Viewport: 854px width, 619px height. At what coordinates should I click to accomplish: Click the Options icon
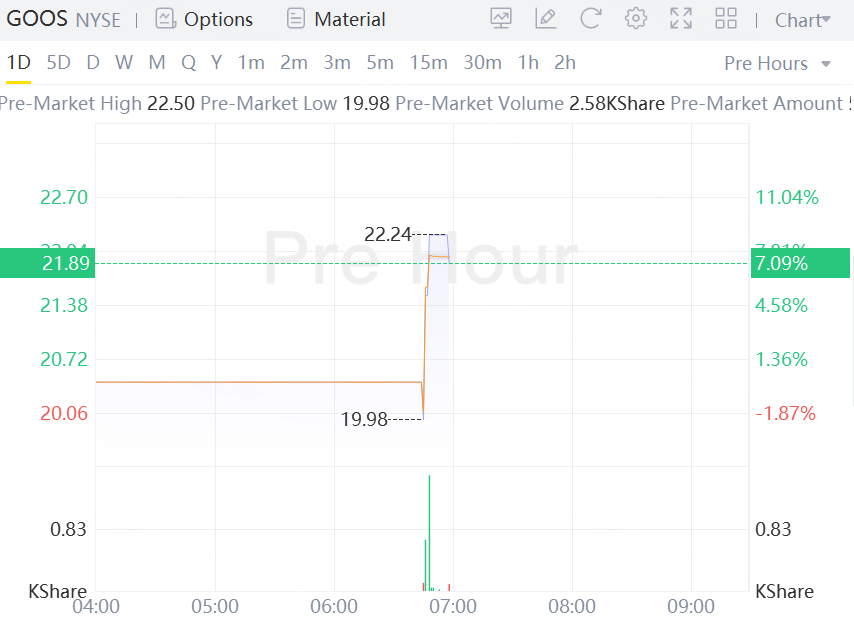(165, 19)
